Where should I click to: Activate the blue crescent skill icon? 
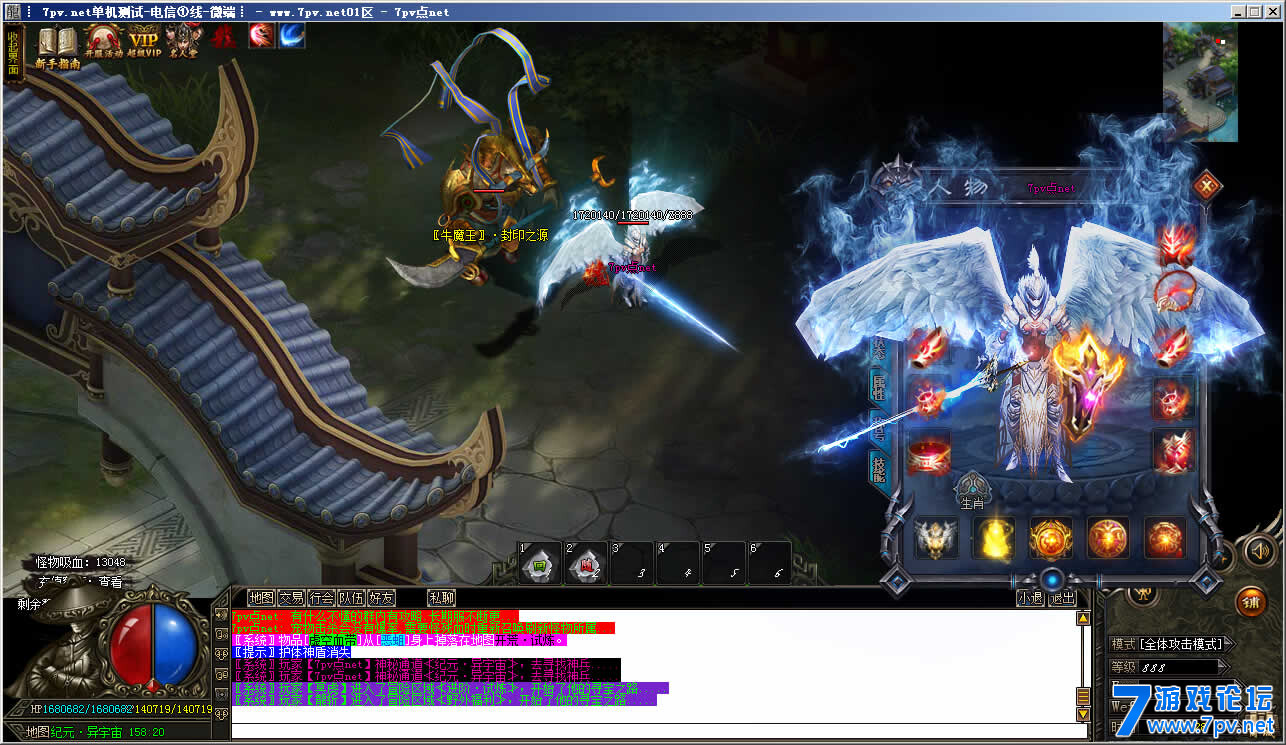[x=291, y=36]
